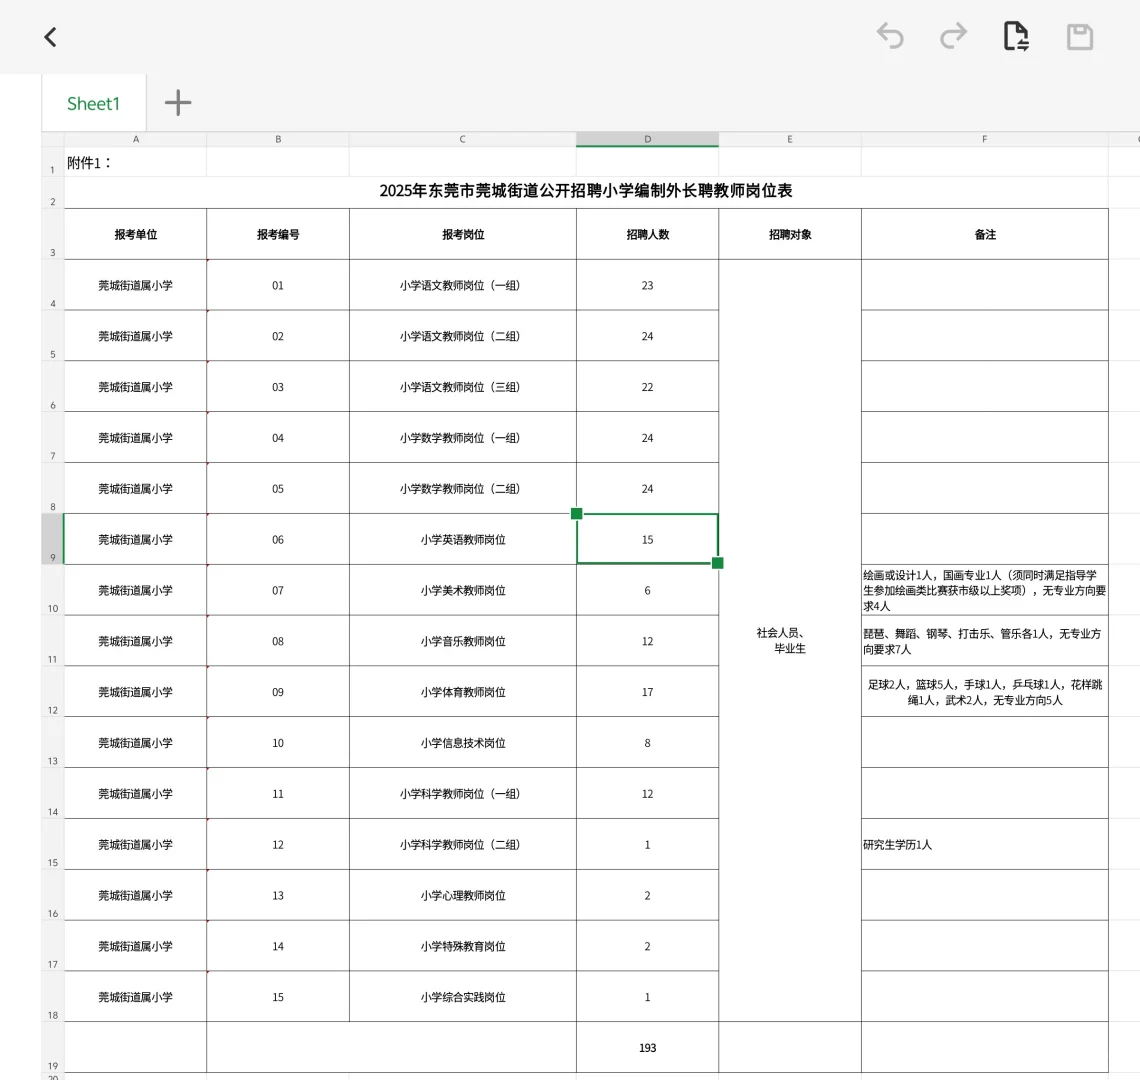Click remark cell starting with 琵琶、舞蹈
The width and height of the screenshot is (1140, 1080).
pos(984,641)
